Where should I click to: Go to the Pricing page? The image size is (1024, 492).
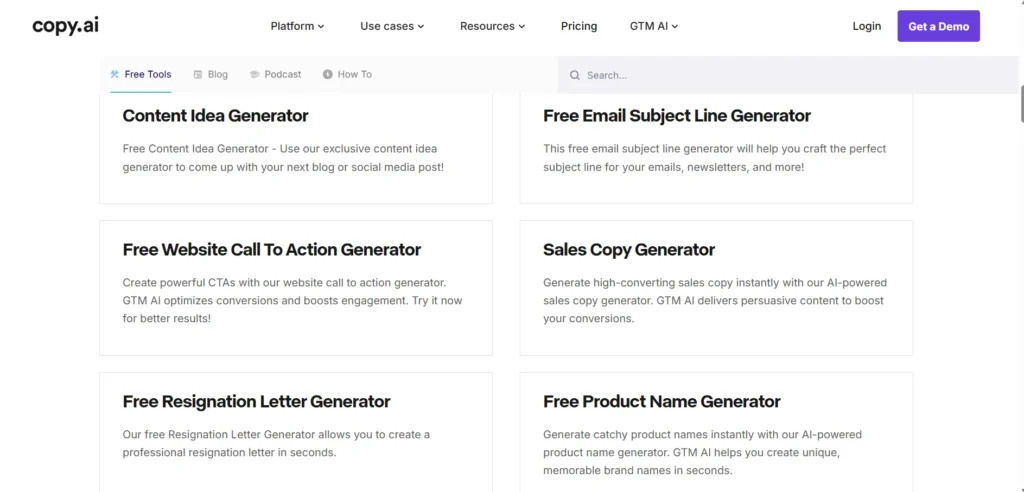(579, 26)
